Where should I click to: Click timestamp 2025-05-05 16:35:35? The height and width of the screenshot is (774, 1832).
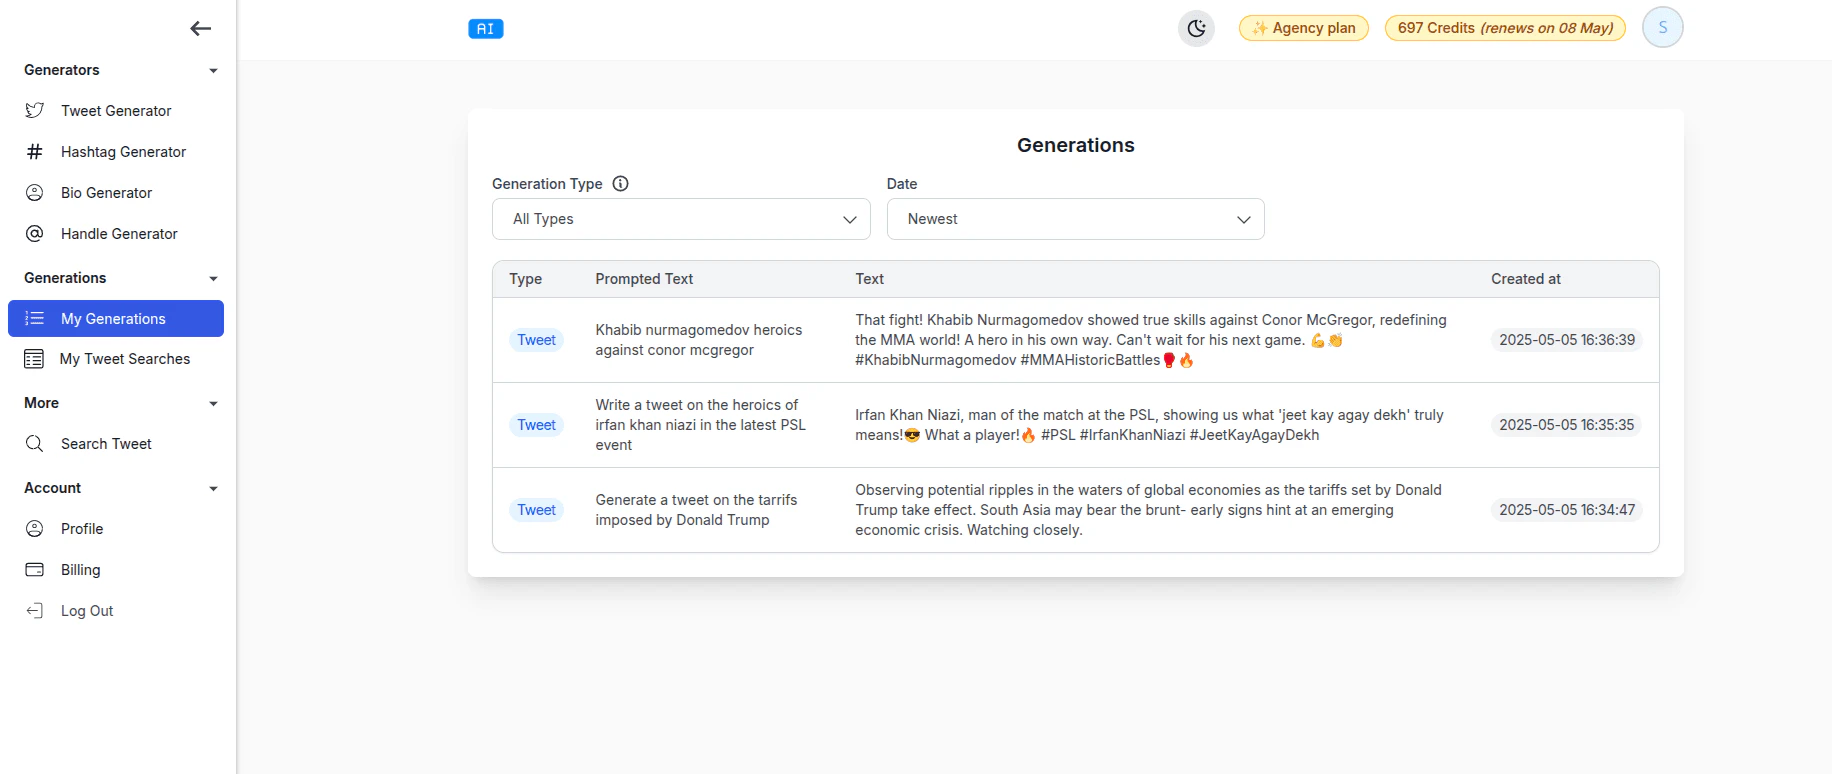click(1566, 425)
